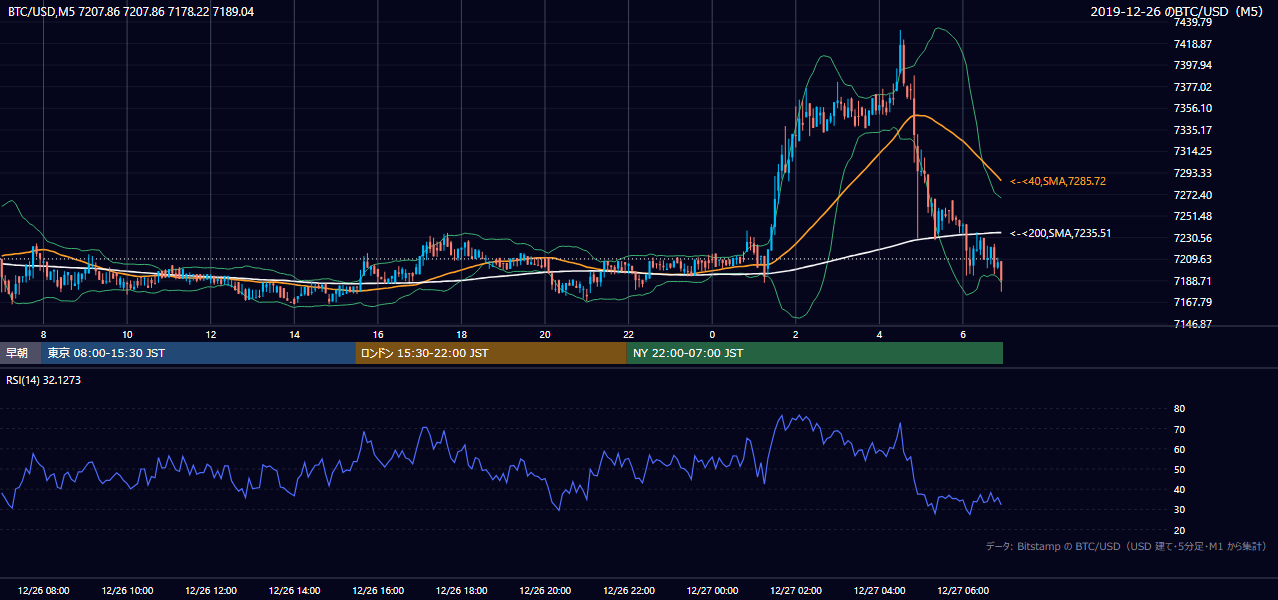Click the 12/27 00:00 time axis label
The height and width of the screenshot is (600, 1278).
[x=713, y=591]
